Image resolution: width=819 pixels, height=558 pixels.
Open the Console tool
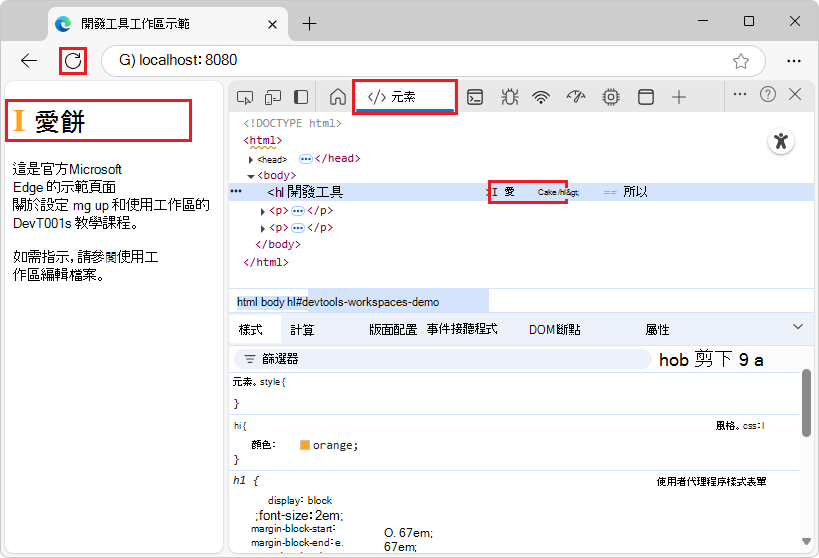474,97
